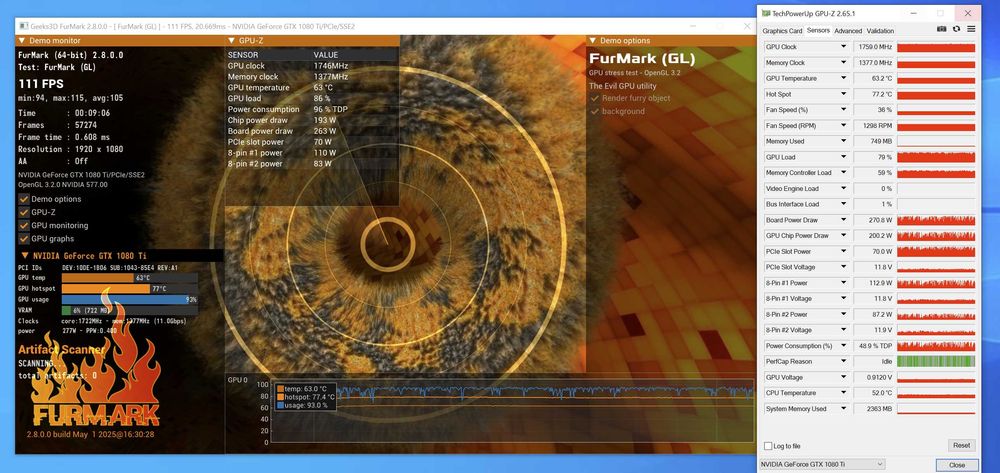This screenshot has height=473, width=1000.
Task: Open the PerfCap Reason dropdown
Action: [x=844, y=361]
